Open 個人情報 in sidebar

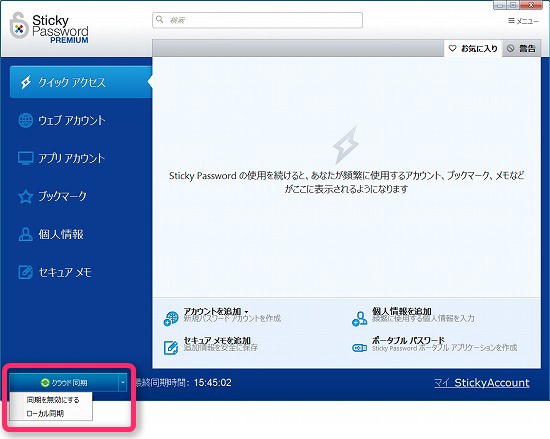(x=61, y=234)
